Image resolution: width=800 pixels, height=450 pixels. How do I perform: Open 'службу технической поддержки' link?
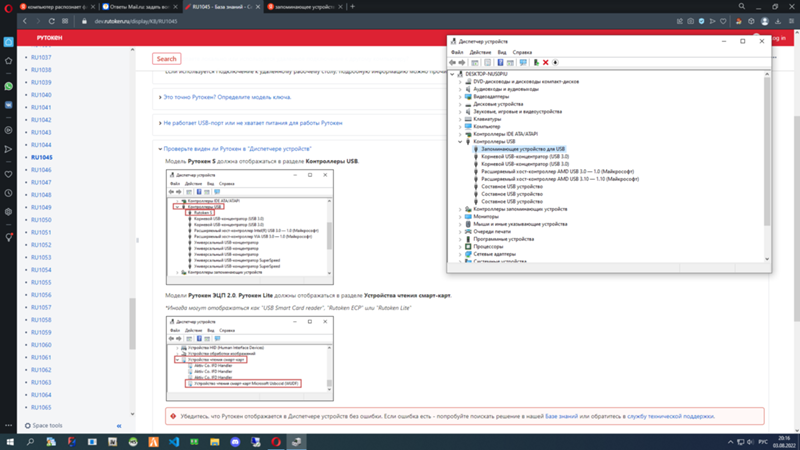(x=670, y=416)
